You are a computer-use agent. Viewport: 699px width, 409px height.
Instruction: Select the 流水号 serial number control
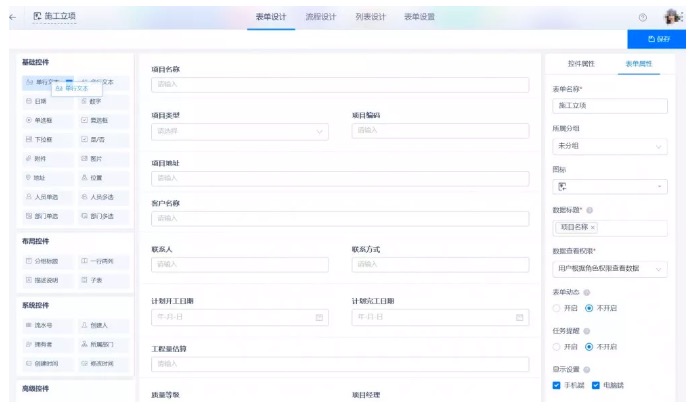[43, 325]
